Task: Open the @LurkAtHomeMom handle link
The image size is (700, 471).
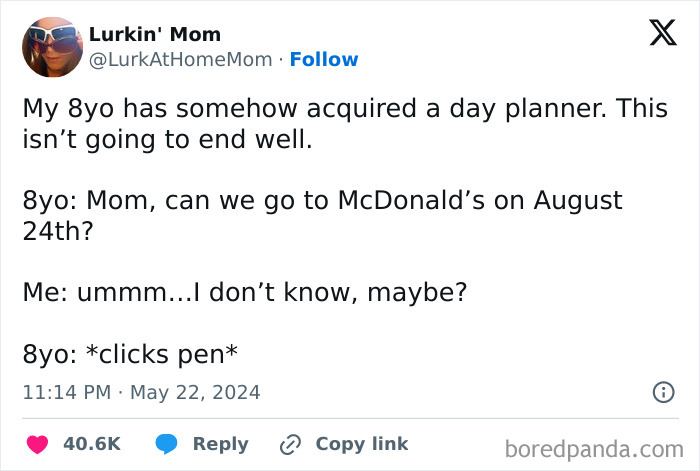Action: click(181, 60)
